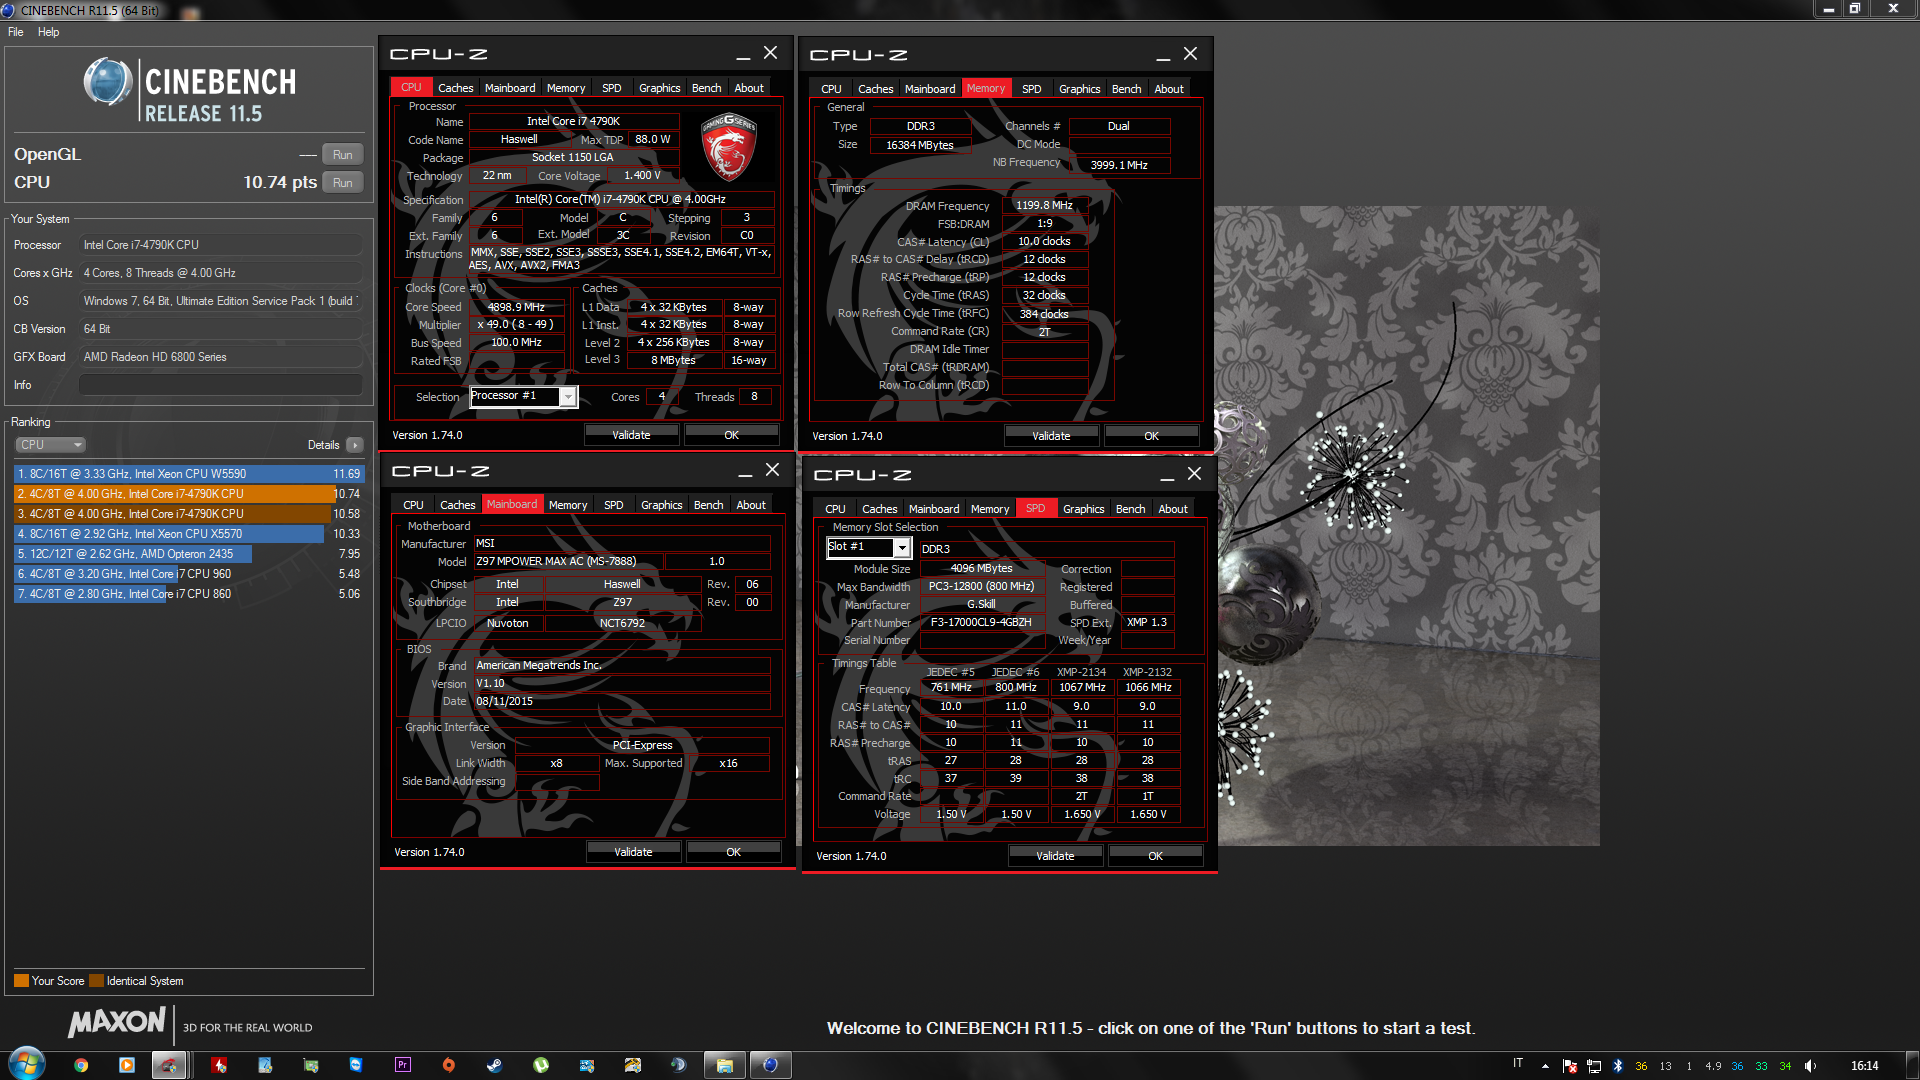Click OK in CPU-Z Mainboard window
Image resolution: width=1920 pixels, height=1080 pixels.
[x=733, y=852]
